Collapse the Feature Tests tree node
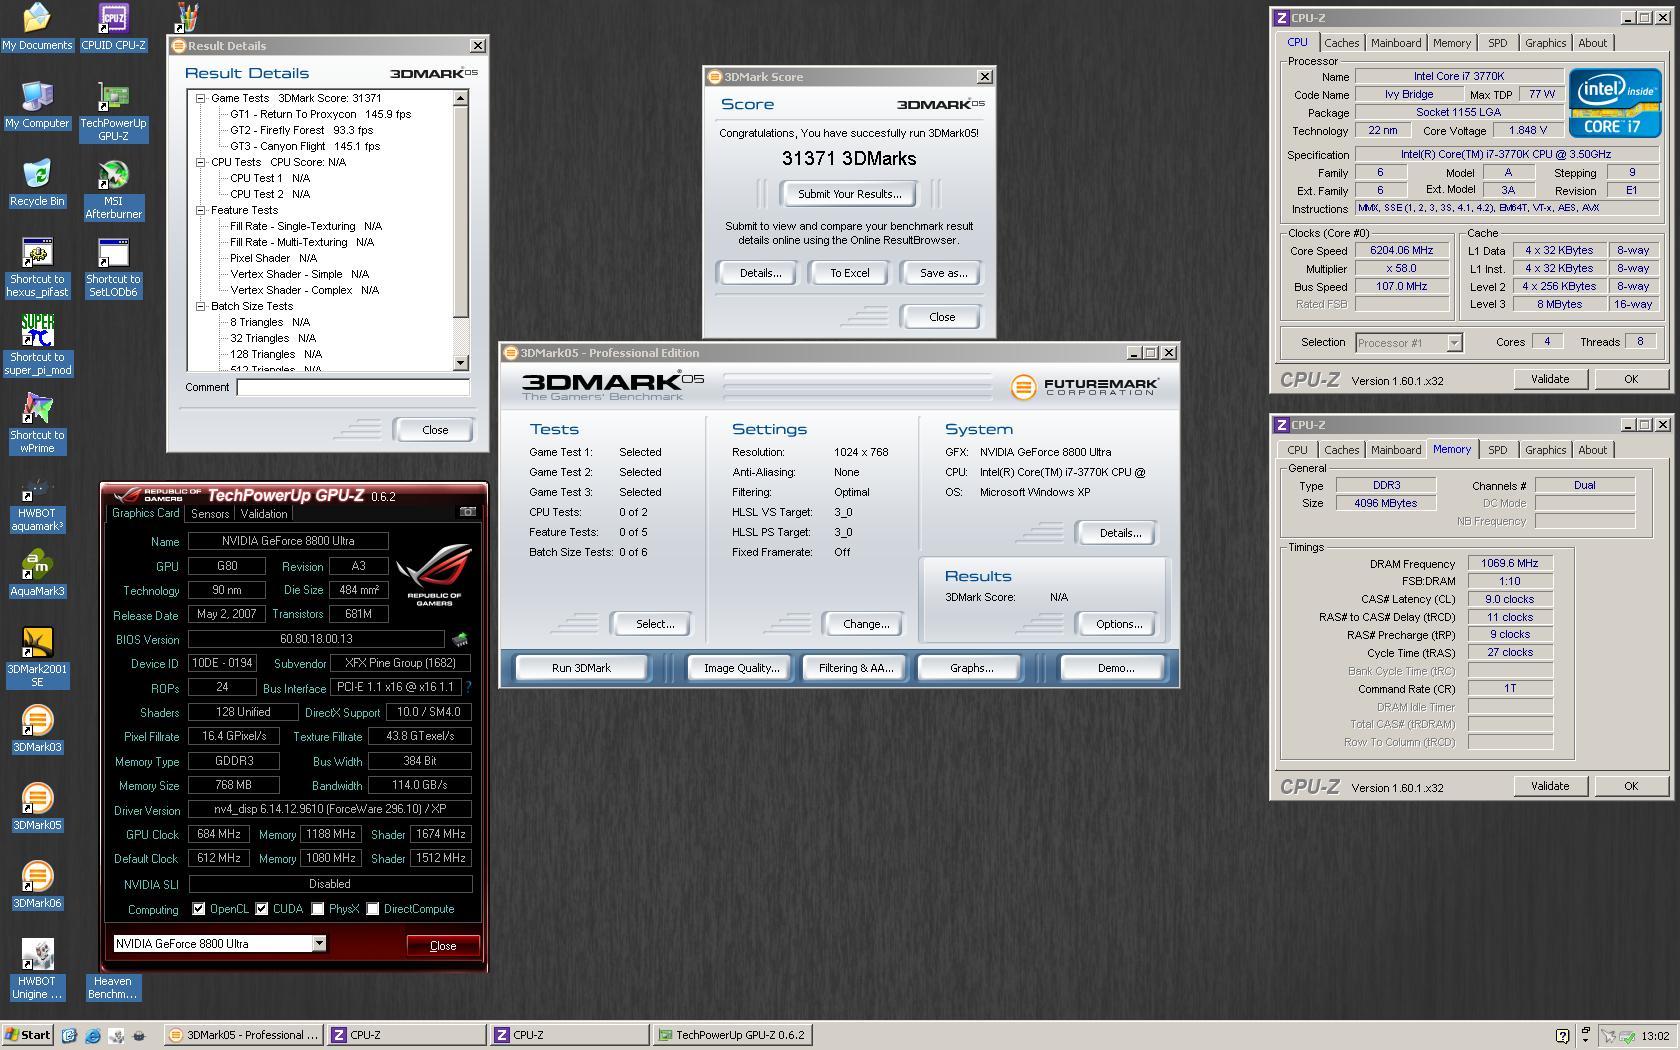The image size is (1680, 1050). click(x=201, y=210)
